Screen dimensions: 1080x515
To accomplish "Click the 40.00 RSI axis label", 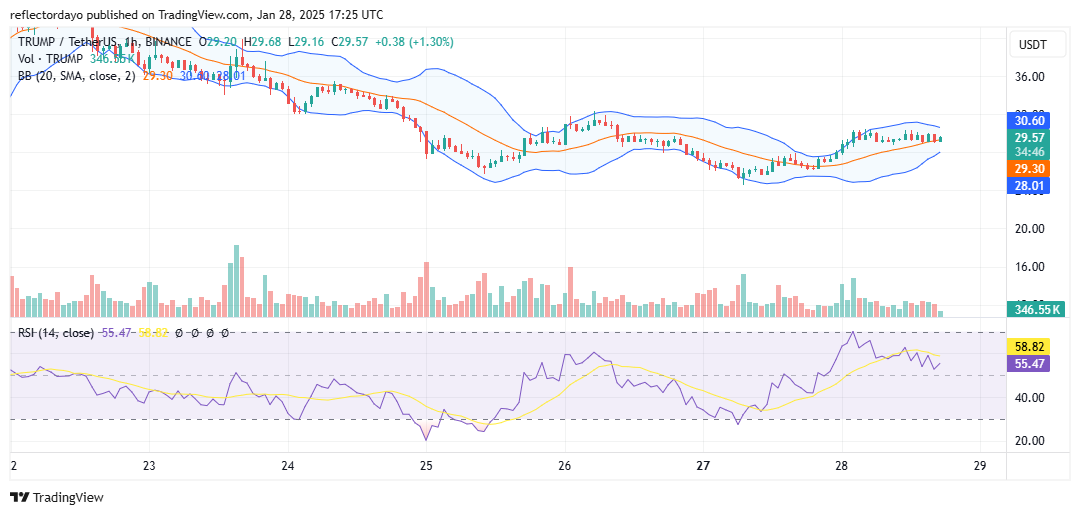I will point(1032,397).
